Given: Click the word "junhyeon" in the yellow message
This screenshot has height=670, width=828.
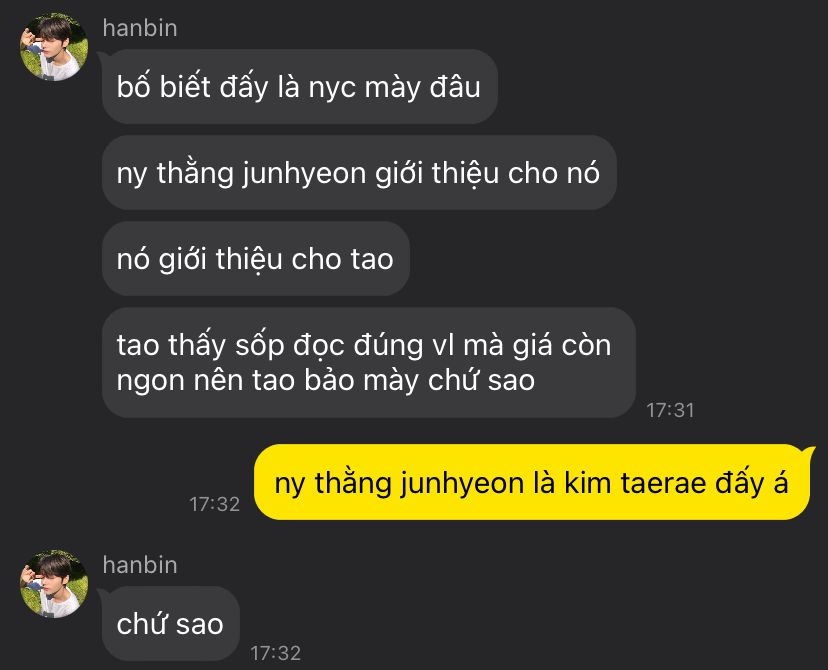Looking at the screenshot, I should click(x=461, y=484).
